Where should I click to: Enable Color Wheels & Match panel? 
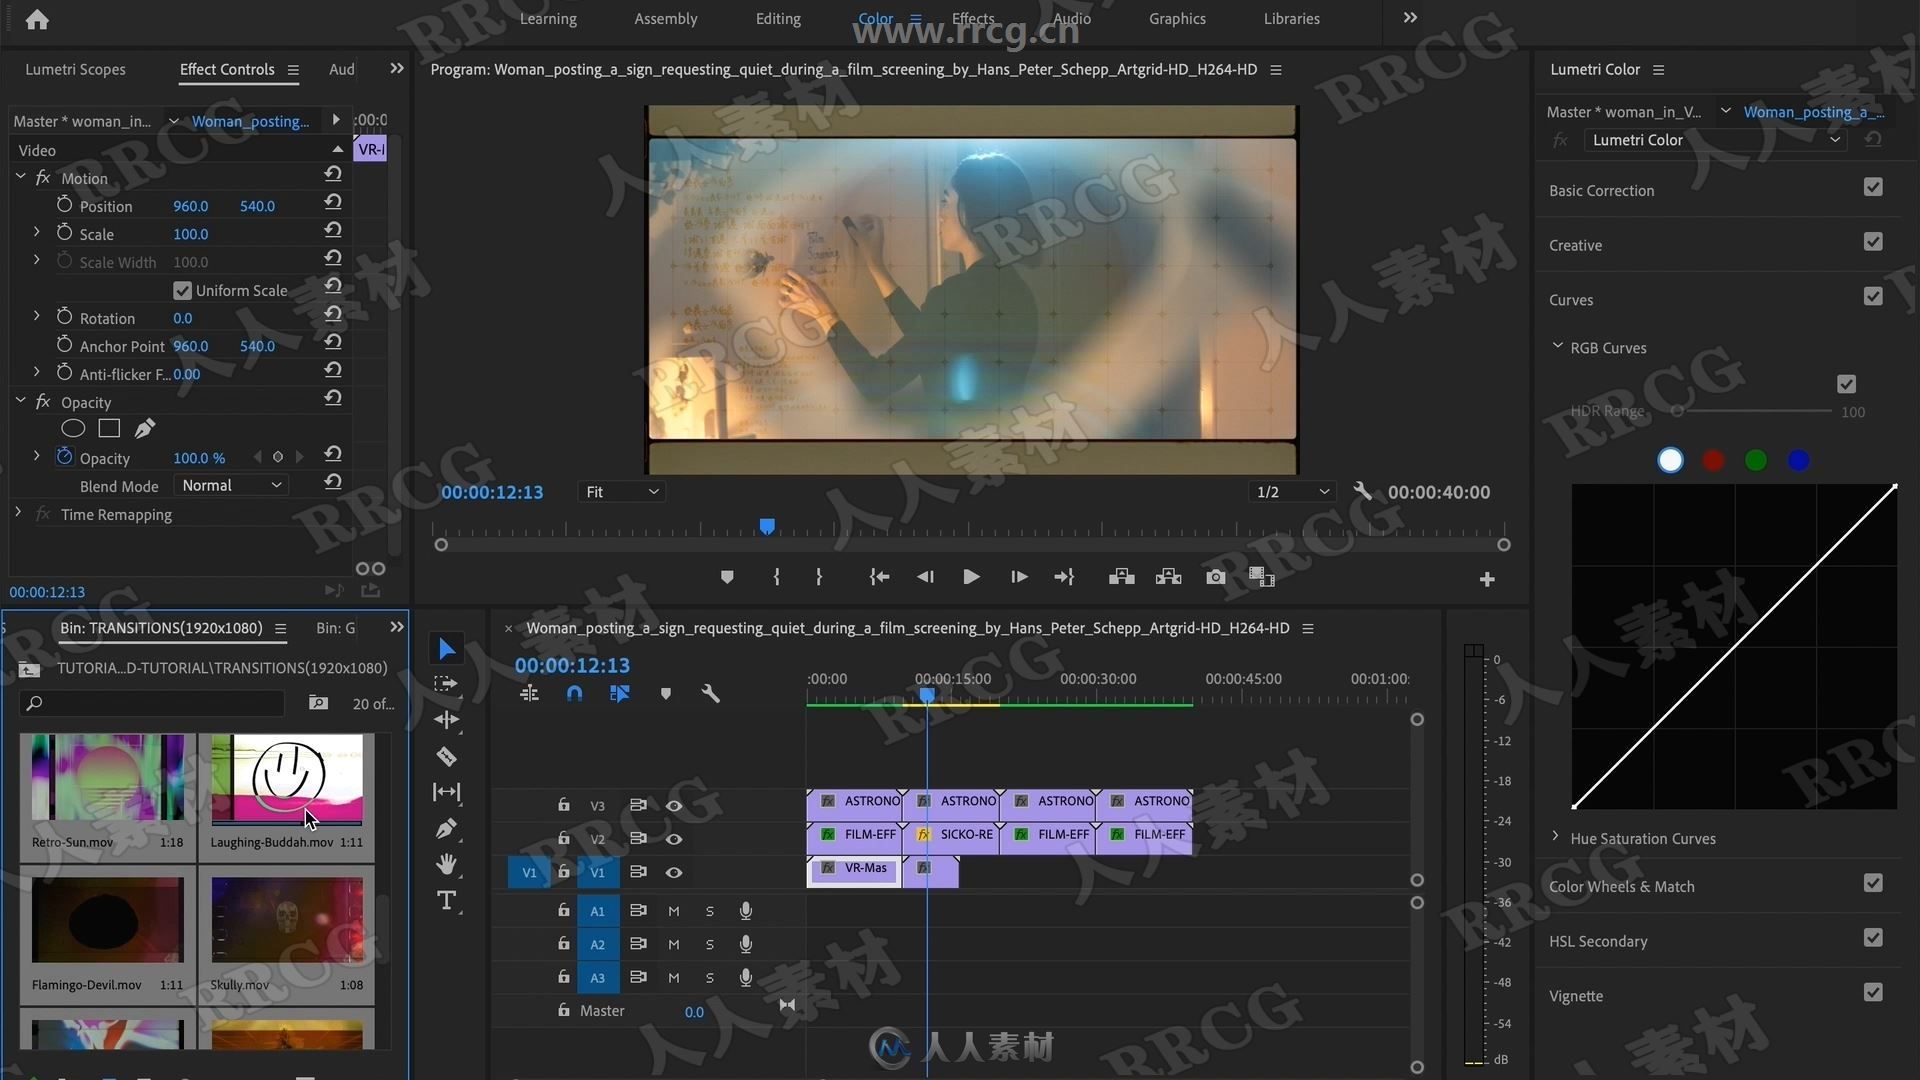pos(1874,885)
